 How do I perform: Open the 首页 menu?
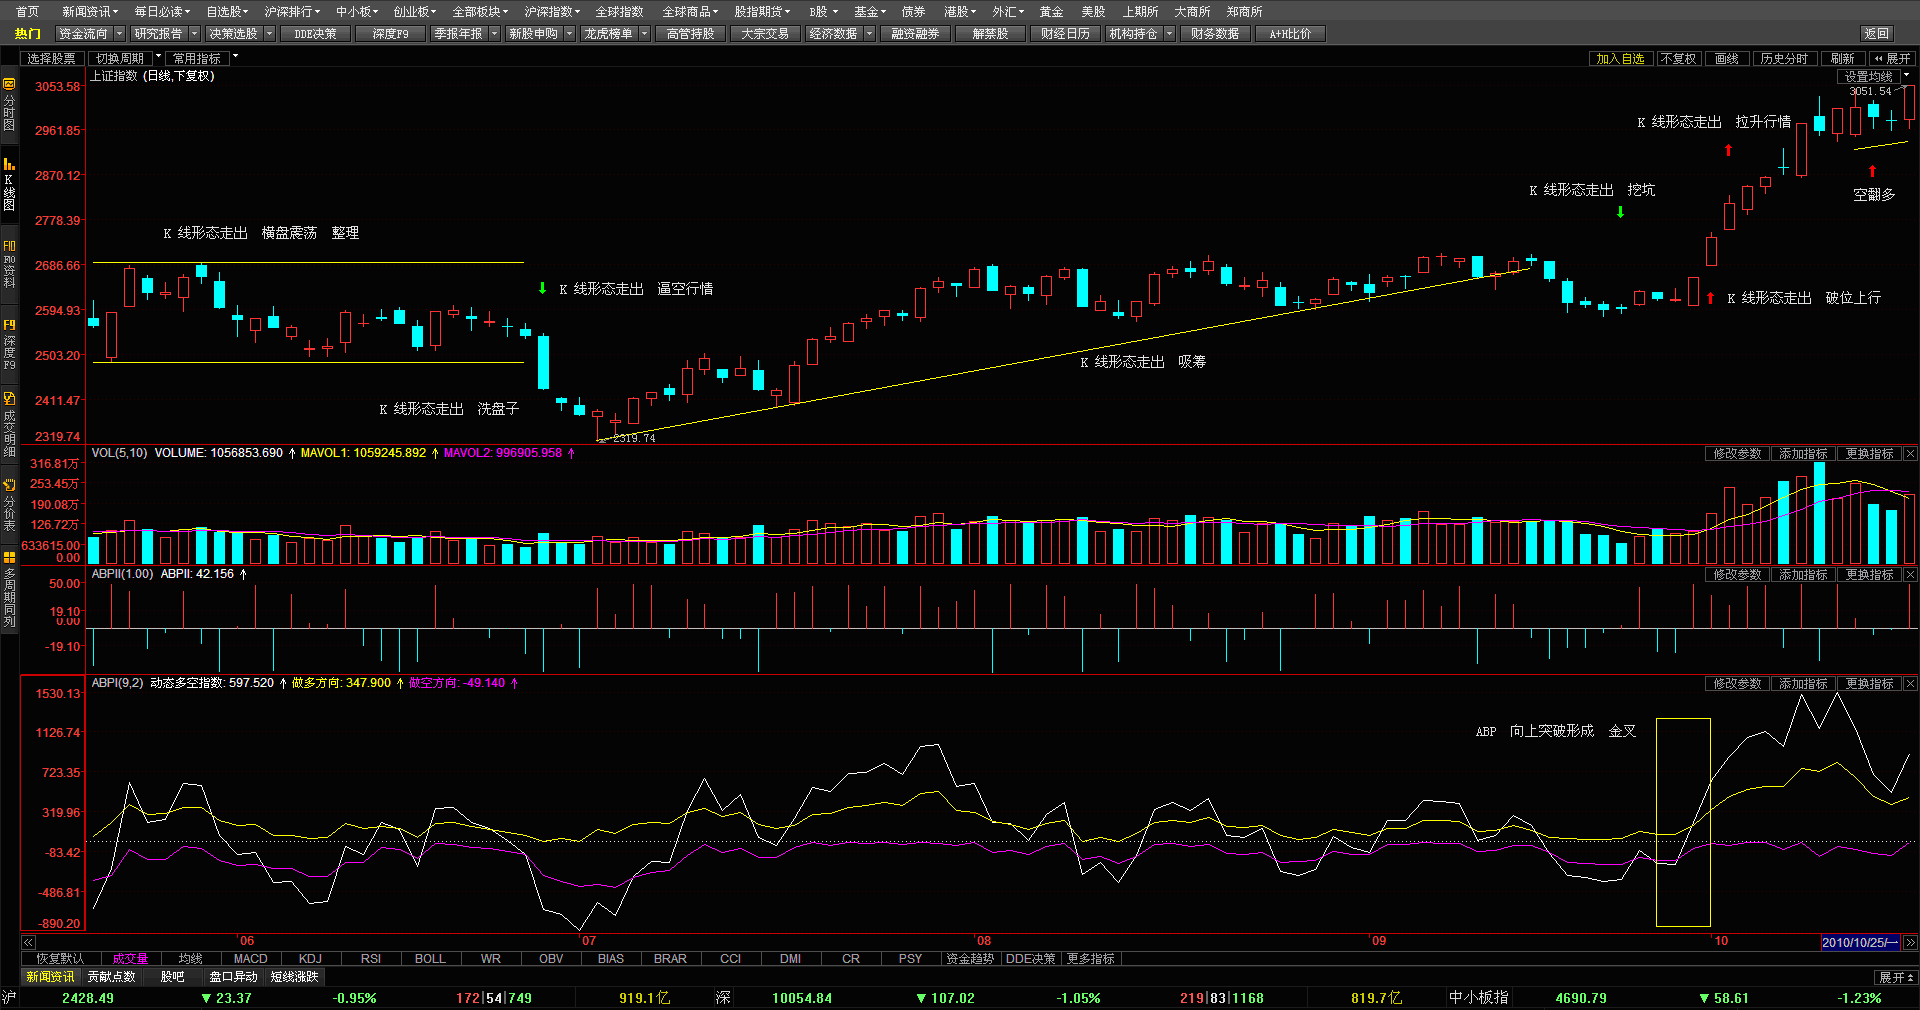pyautogui.click(x=28, y=12)
